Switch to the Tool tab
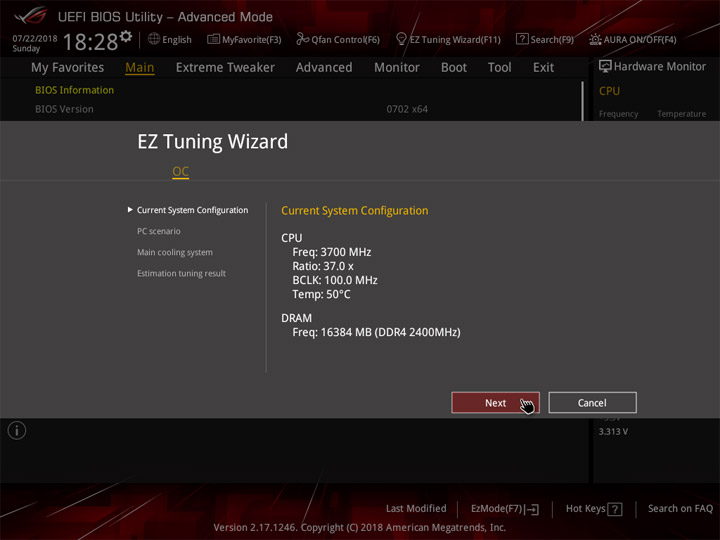720x540 pixels. pos(500,68)
